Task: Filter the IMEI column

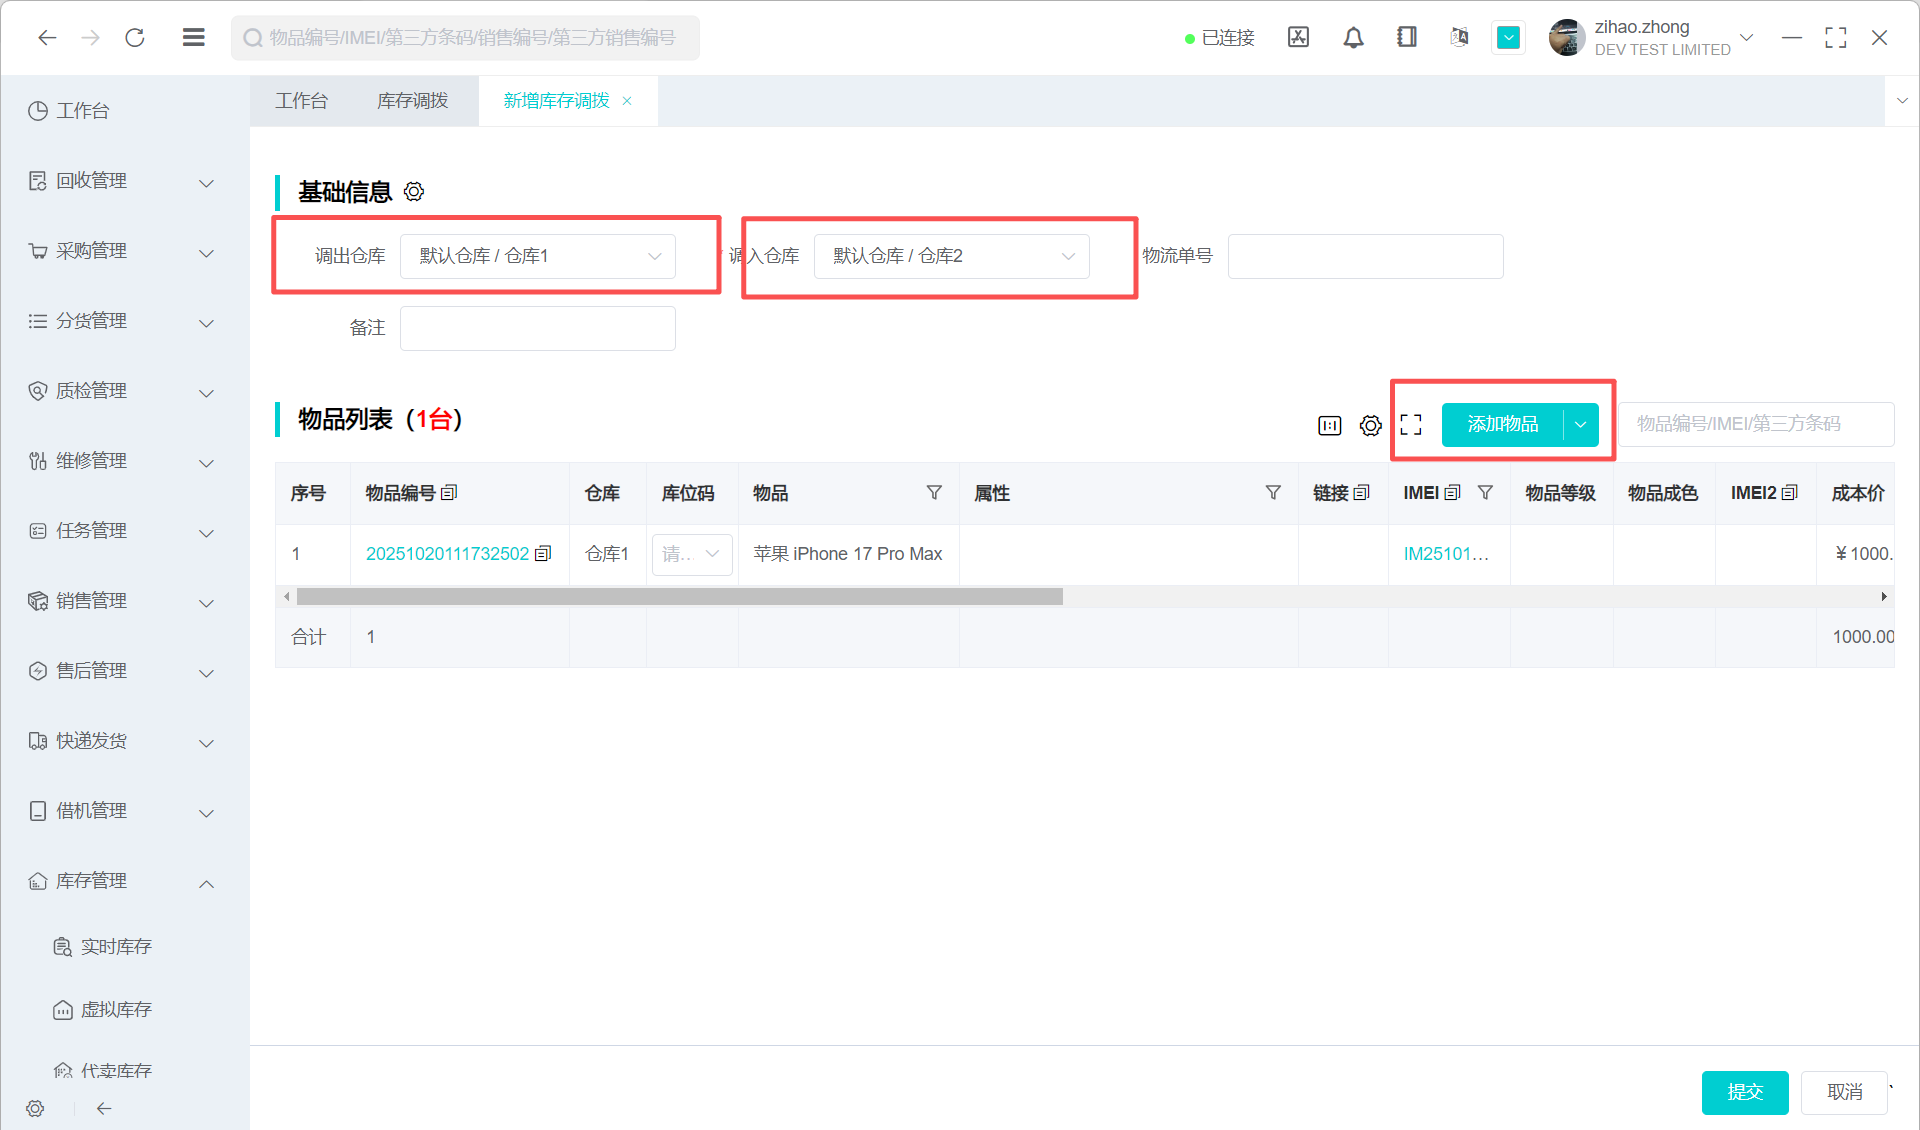Action: click(1485, 492)
